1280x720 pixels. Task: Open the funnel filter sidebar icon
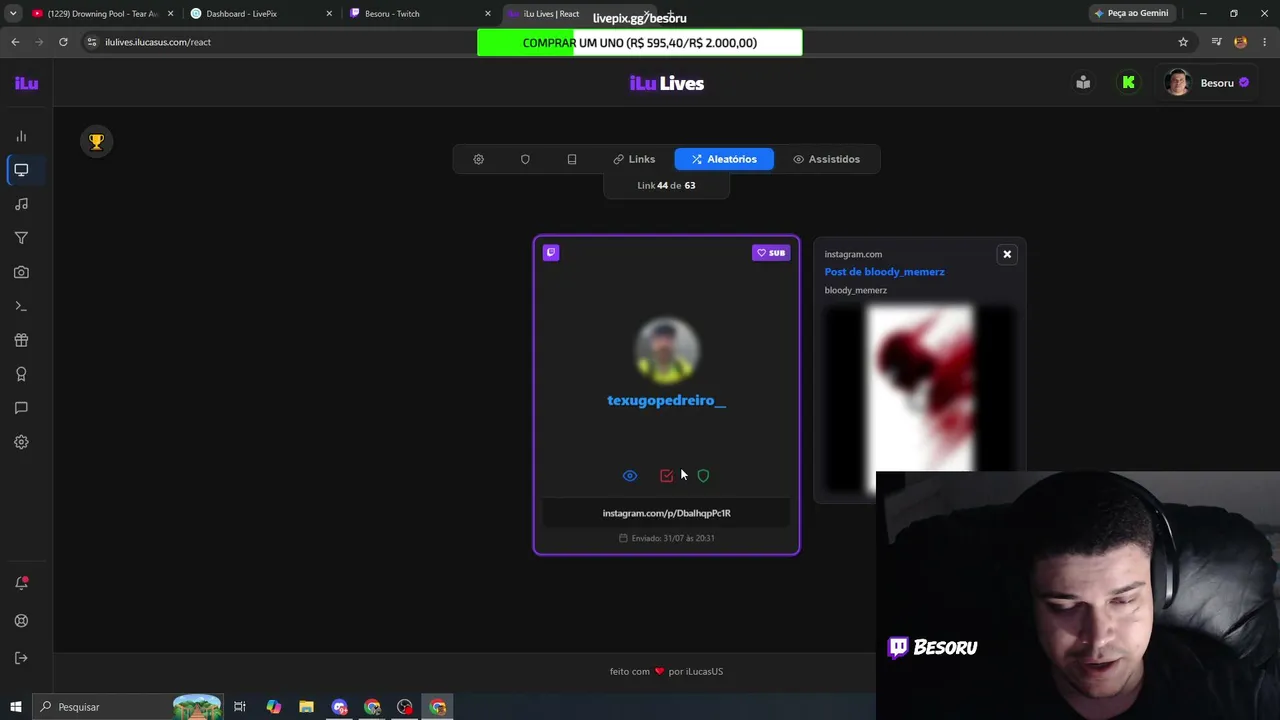pyautogui.click(x=21, y=238)
